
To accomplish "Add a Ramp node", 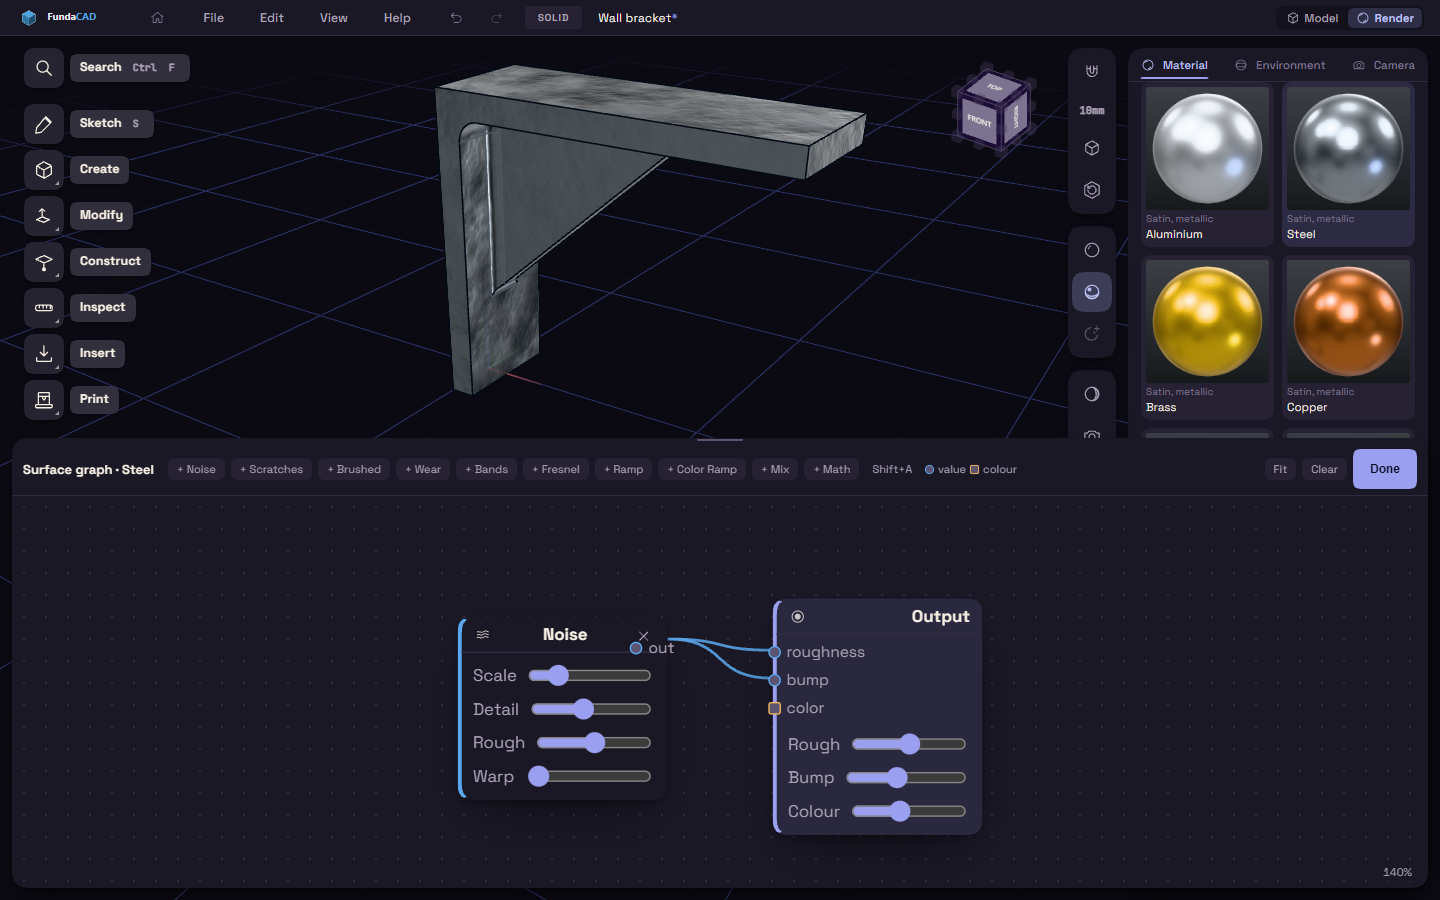I will (623, 469).
